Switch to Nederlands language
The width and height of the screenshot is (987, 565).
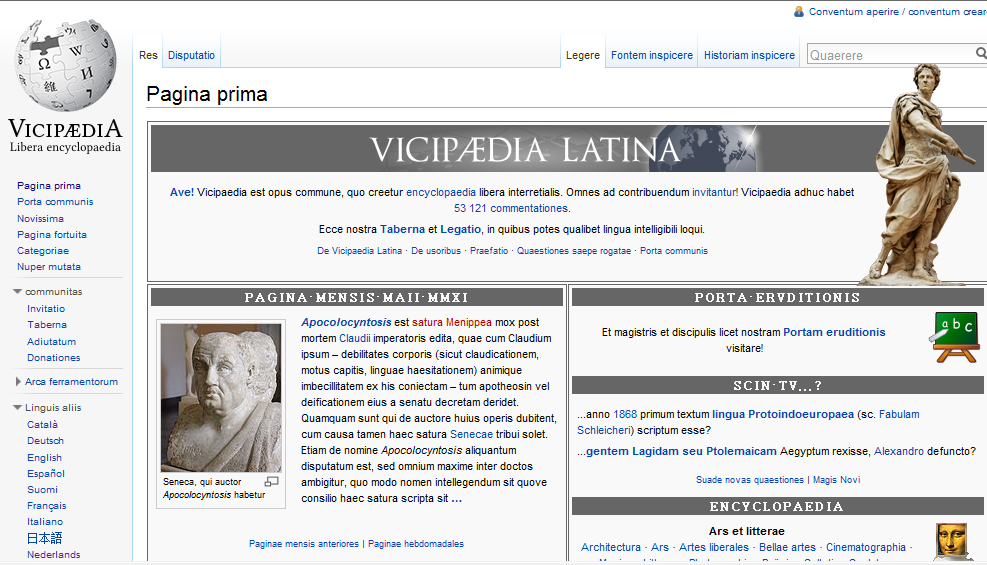click(x=54, y=555)
